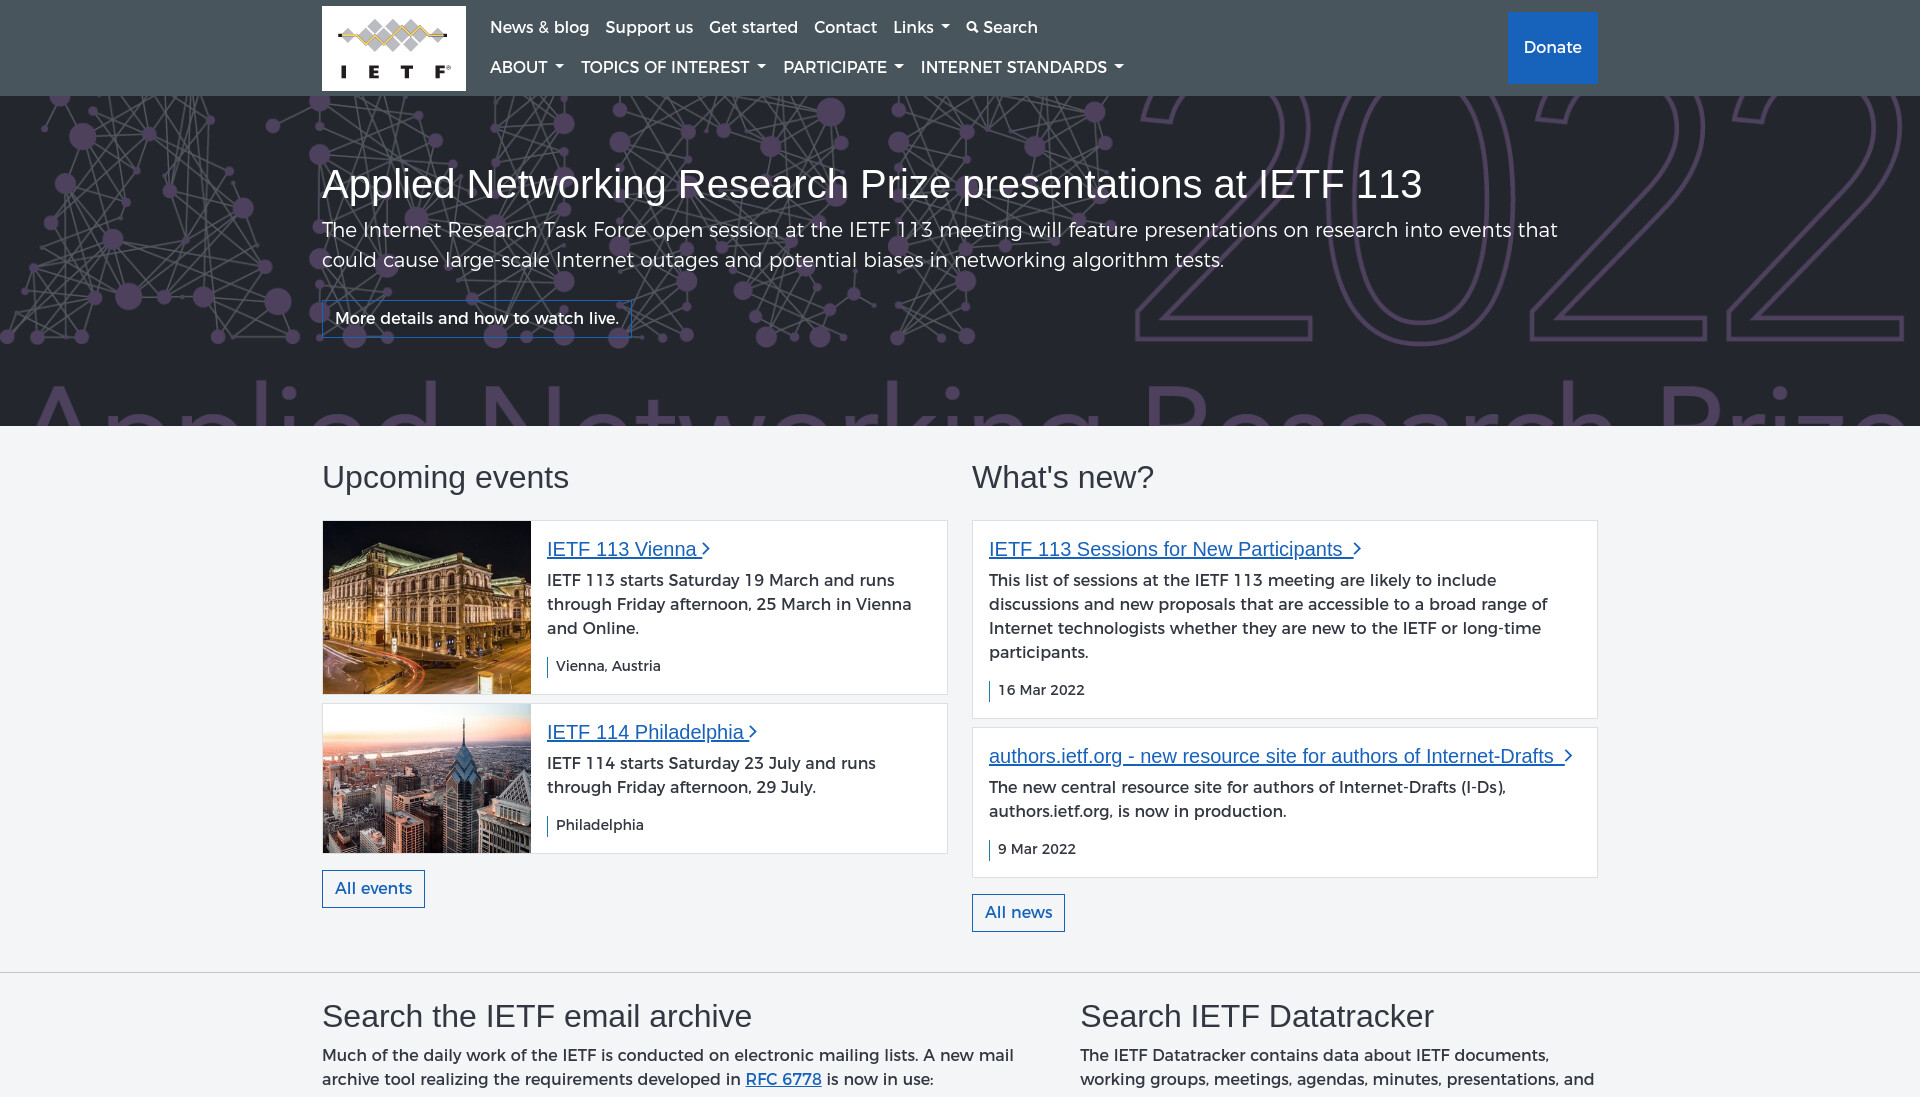This screenshot has height=1097, width=1920.
Task: Open IETF 113 Vienna event link
Action: coord(628,549)
